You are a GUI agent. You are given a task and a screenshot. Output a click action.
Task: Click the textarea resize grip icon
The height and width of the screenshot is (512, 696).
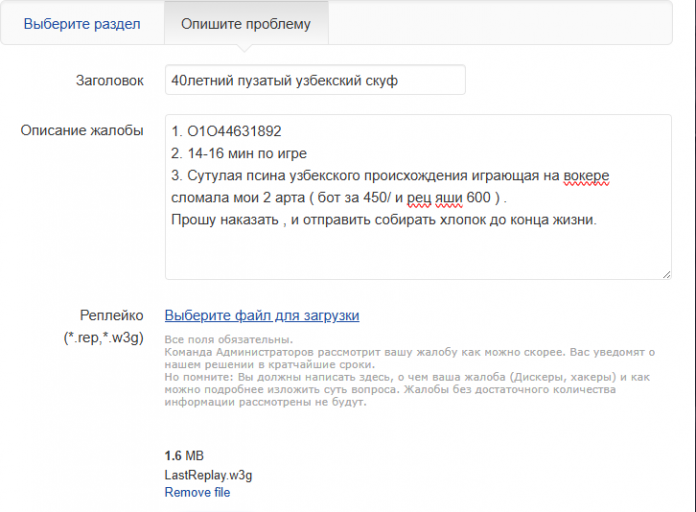666,274
